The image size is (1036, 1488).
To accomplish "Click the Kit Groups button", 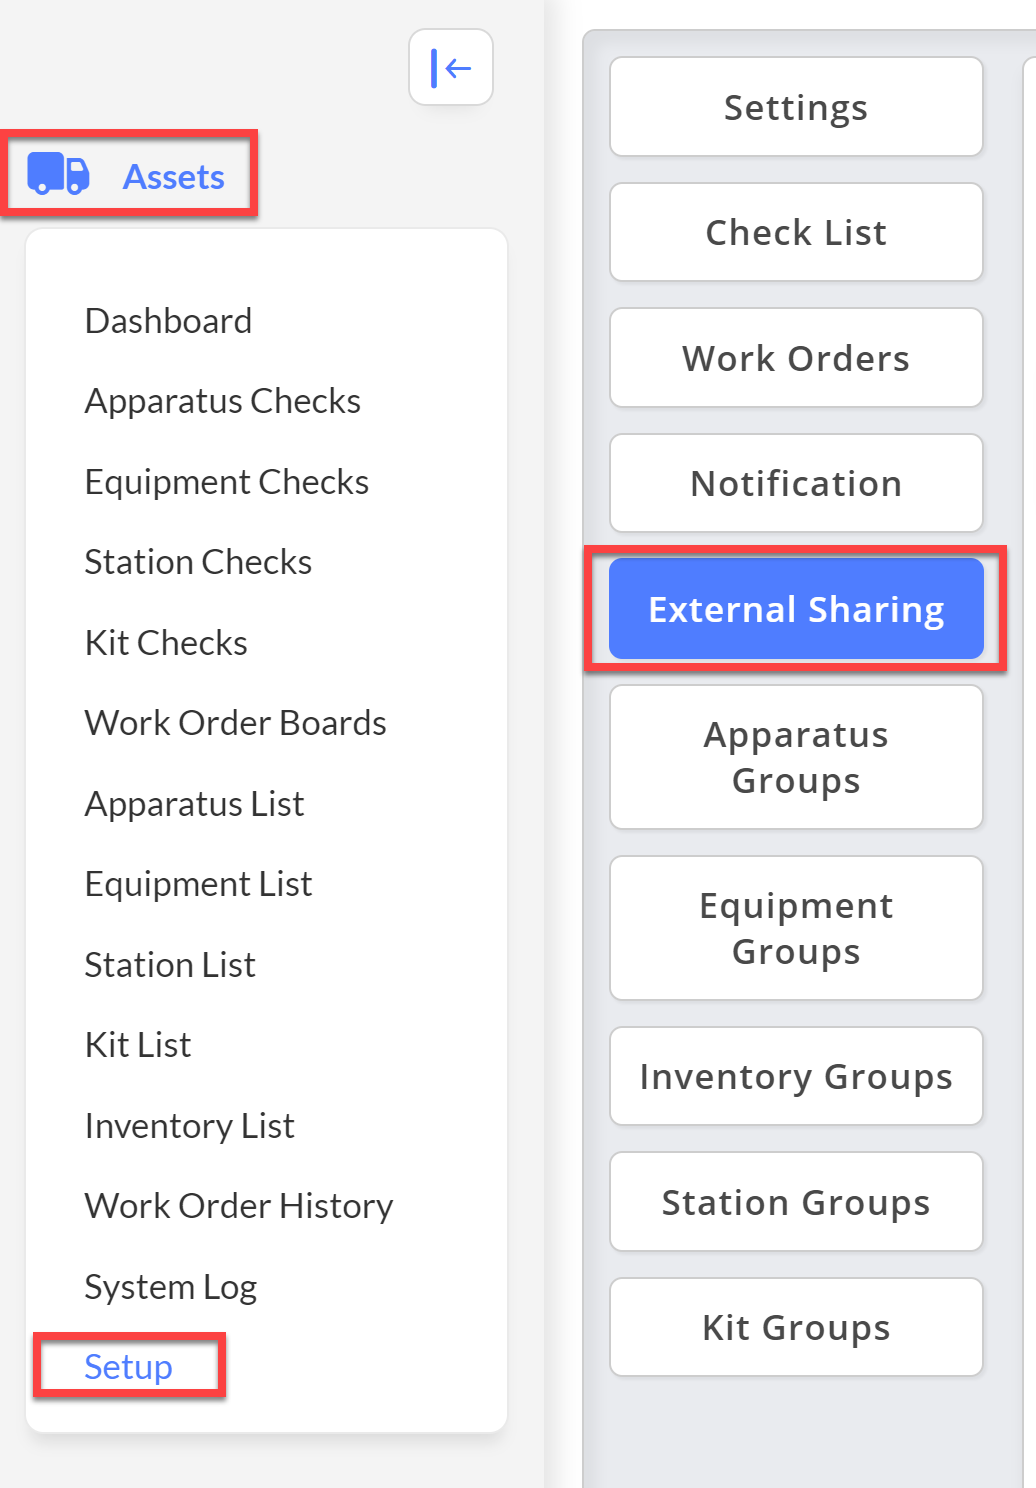I will click(796, 1327).
